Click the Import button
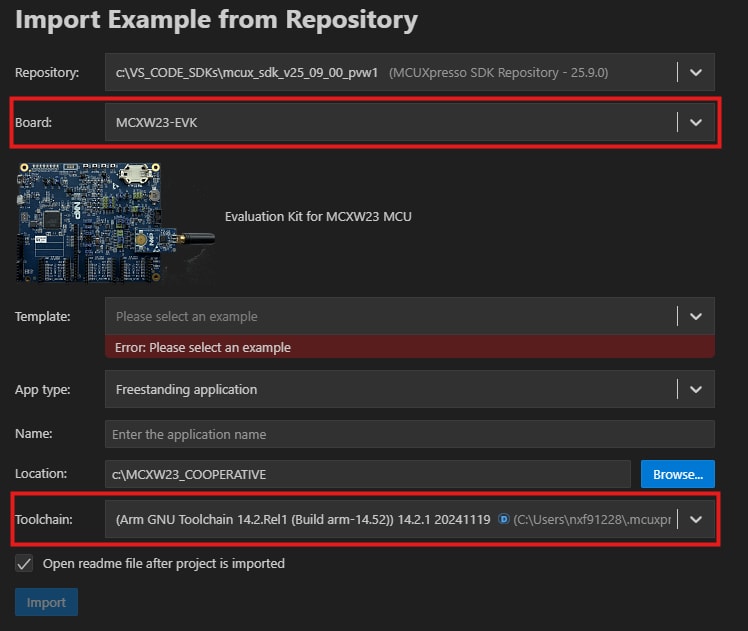Image resolution: width=748 pixels, height=631 pixels. click(46, 602)
